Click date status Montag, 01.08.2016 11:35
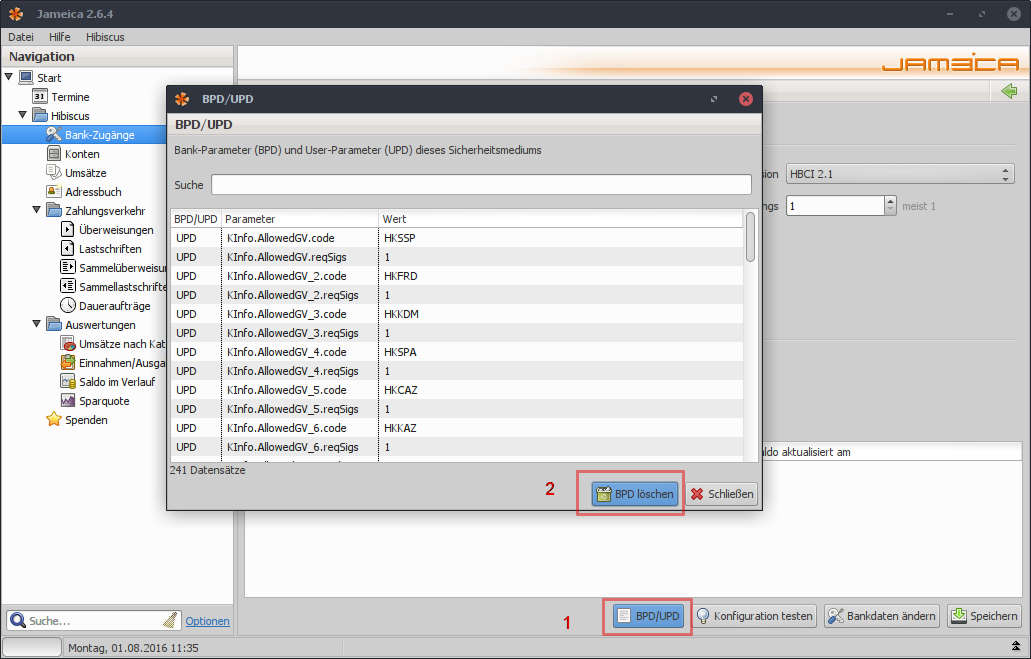The height and width of the screenshot is (659, 1031). 133,648
